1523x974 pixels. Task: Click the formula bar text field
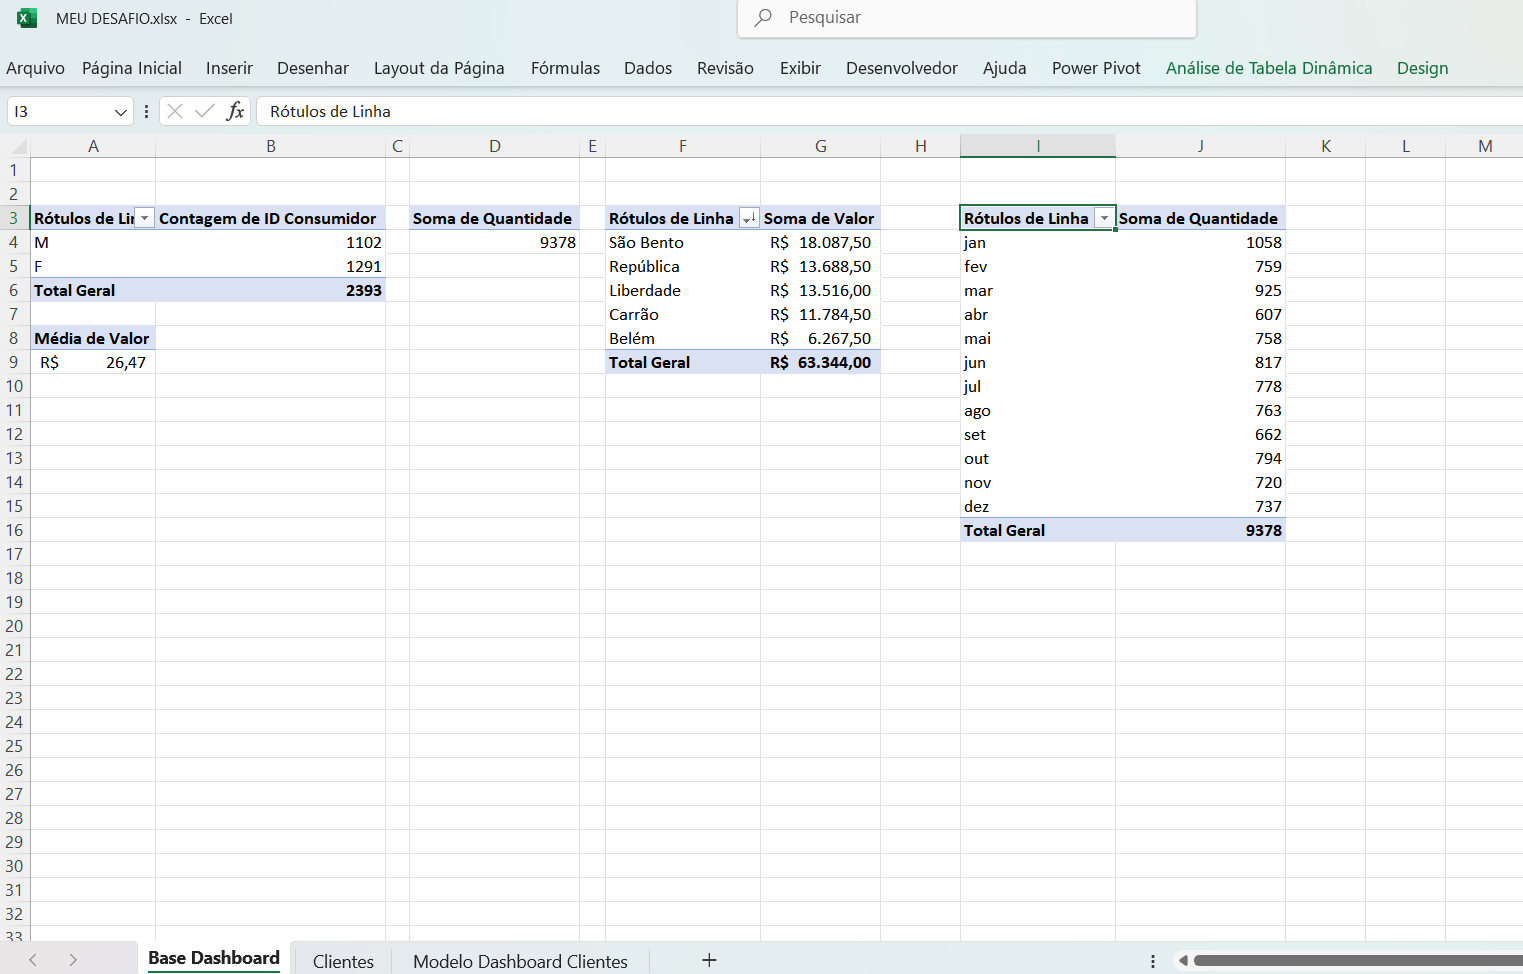coord(890,111)
